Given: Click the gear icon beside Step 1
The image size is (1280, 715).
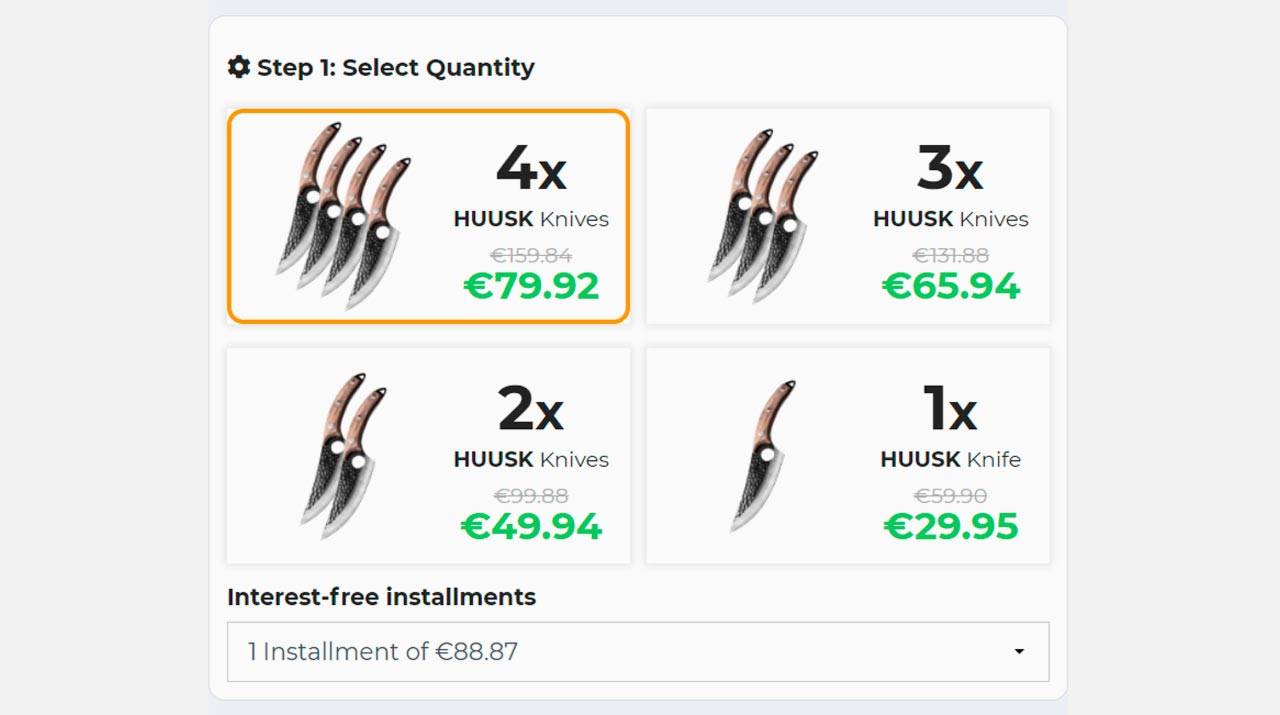Looking at the screenshot, I should coord(238,67).
